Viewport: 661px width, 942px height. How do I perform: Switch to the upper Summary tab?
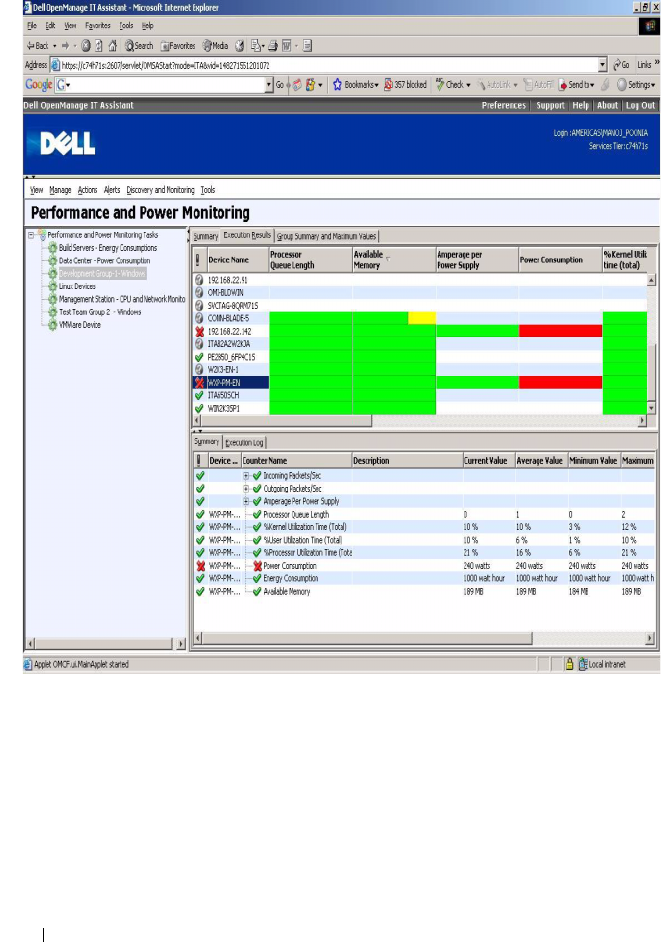pyautogui.click(x=206, y=236)
